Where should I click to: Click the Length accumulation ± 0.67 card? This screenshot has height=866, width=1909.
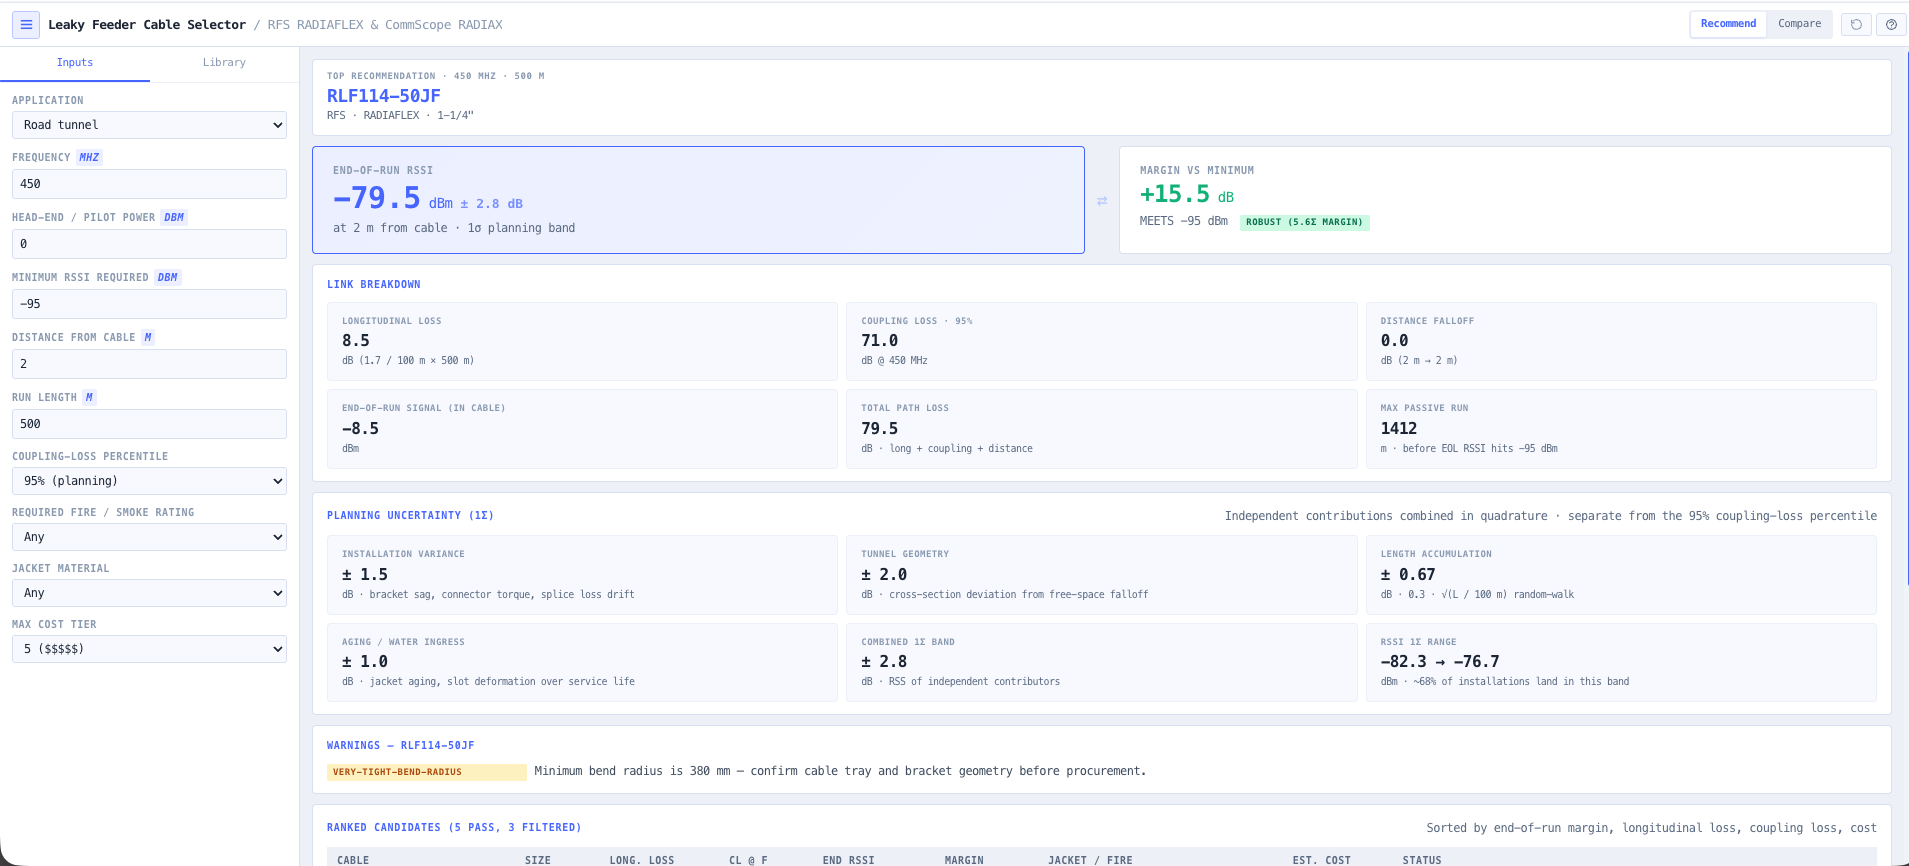(x=1621, y=575)
